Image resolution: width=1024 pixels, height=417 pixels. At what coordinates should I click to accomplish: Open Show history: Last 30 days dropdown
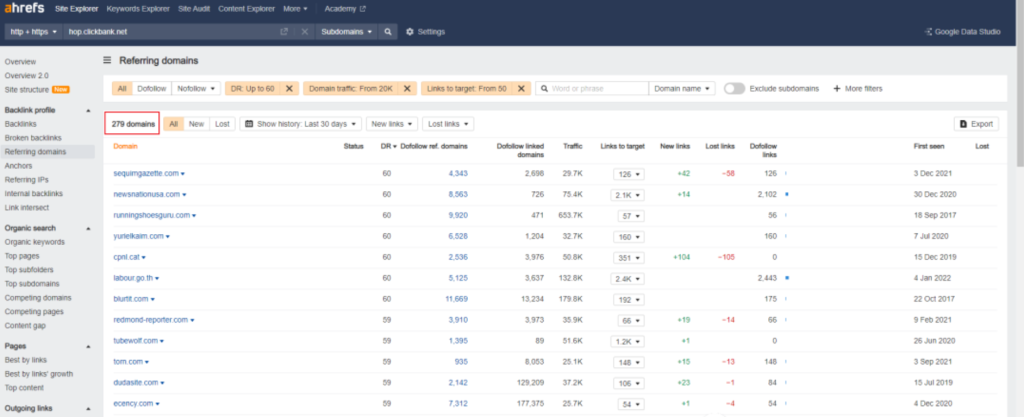coord(300,124)
